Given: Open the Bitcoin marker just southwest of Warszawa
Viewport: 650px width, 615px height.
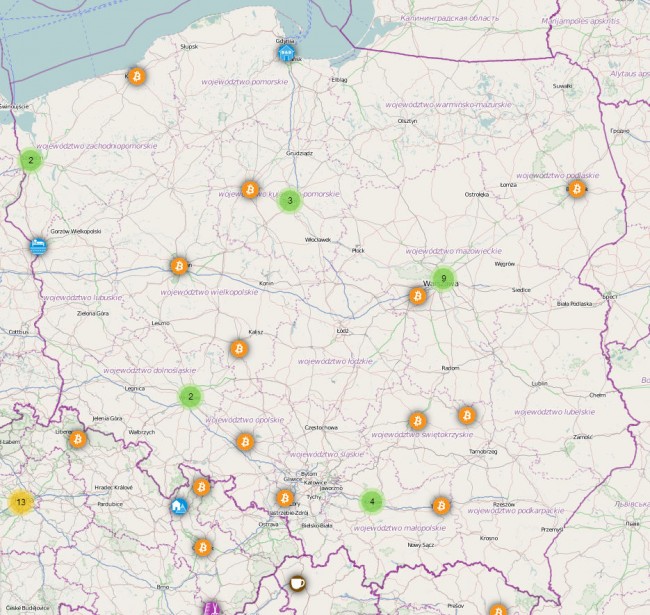Looking at the screenshot, I should pyautogui.click(x=417, y=296).
